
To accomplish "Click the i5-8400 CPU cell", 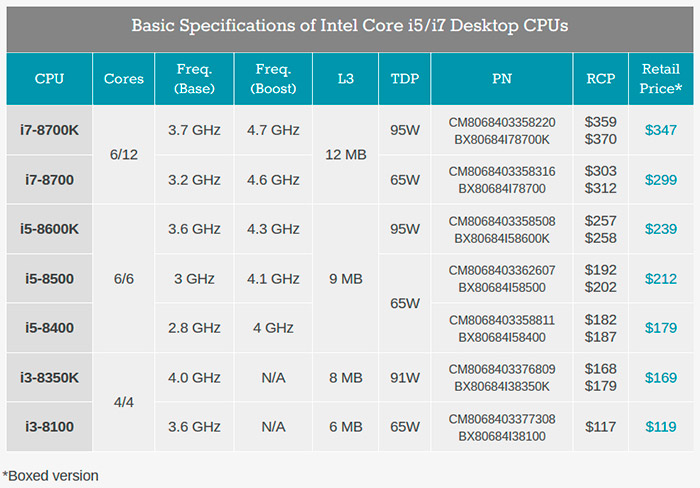I will (x=49, y=328).
